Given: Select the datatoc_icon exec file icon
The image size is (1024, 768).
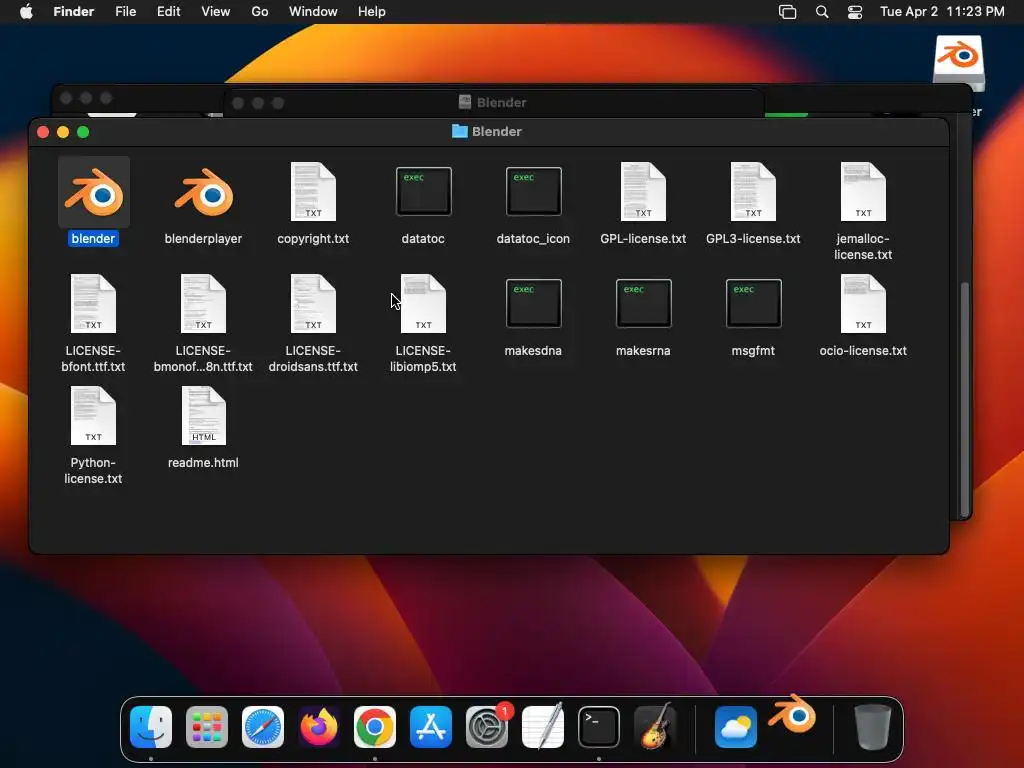Looking at the screenshot, I should 533,191.
